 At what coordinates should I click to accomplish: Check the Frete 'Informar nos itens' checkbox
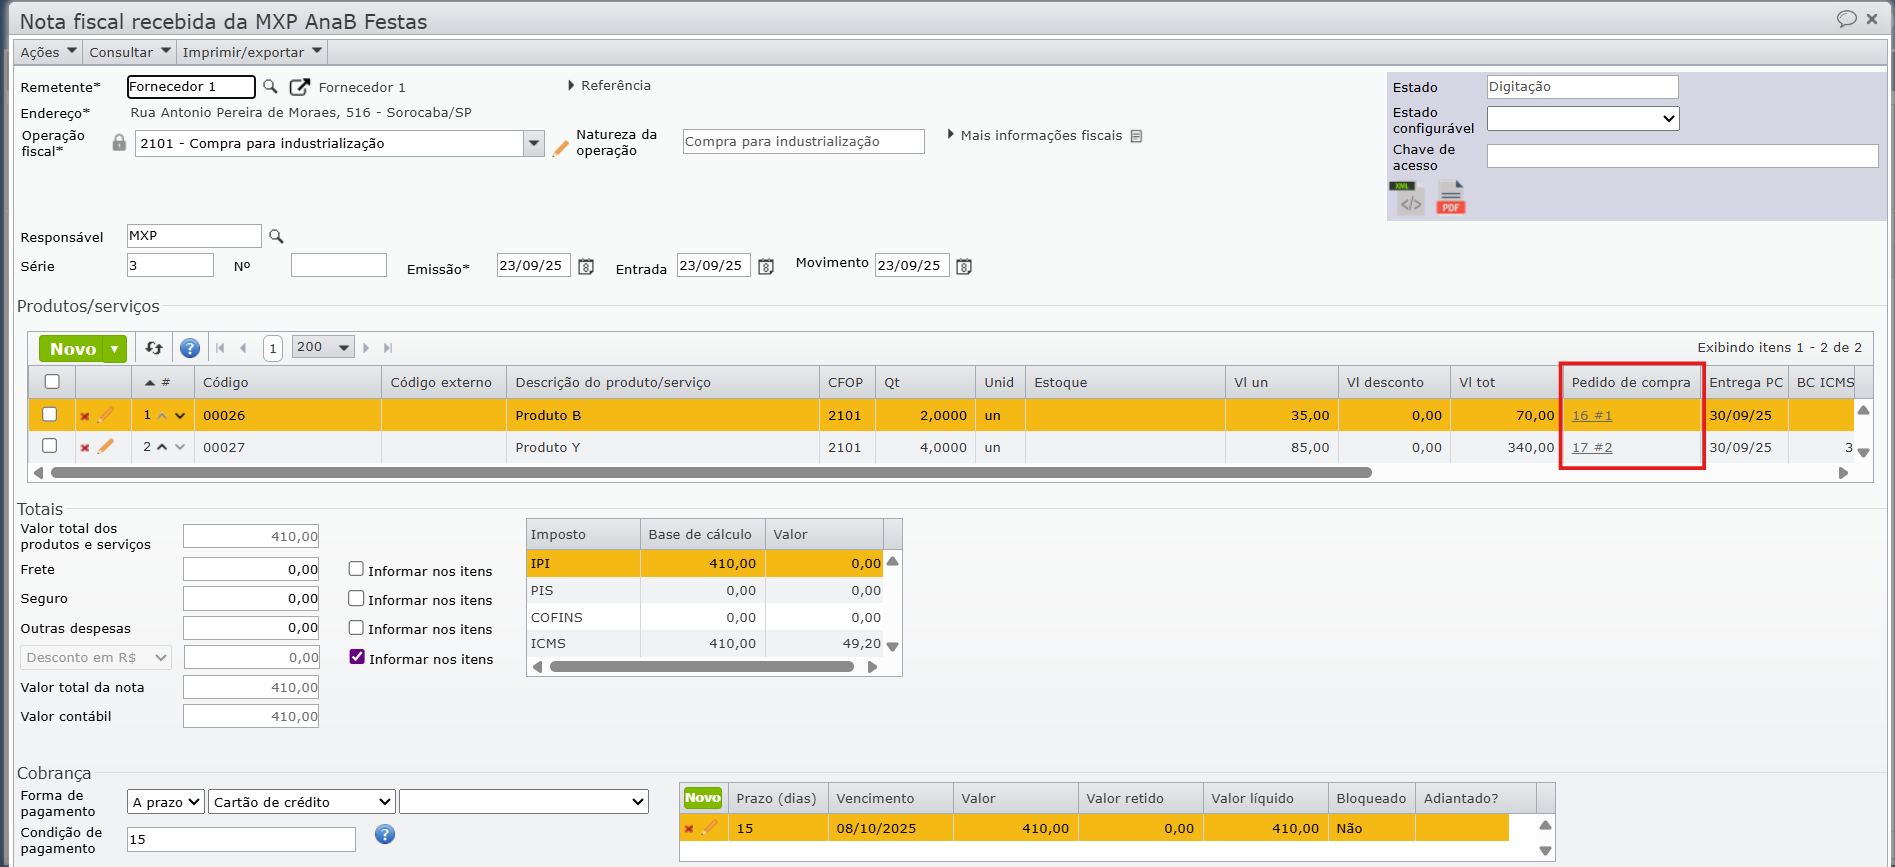click(356, 569)
